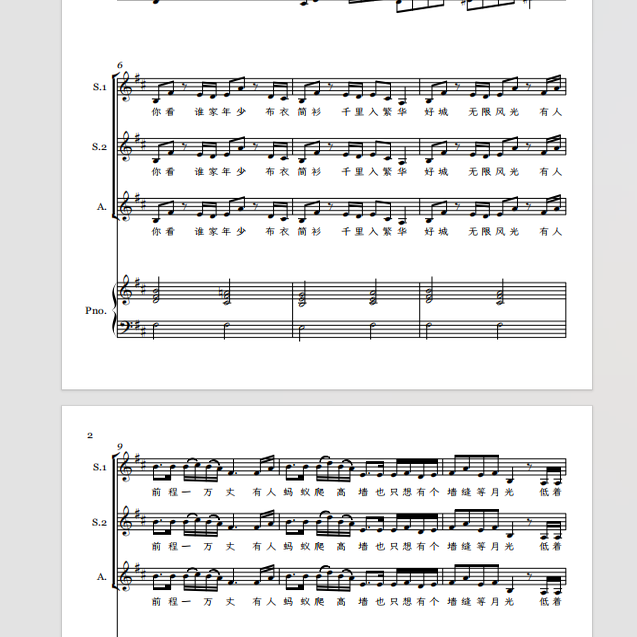The height and width of the screenshot is (637, 637).
Task: Click lyrics 无限风光 under the alto staff
Action: pos(494,232)
